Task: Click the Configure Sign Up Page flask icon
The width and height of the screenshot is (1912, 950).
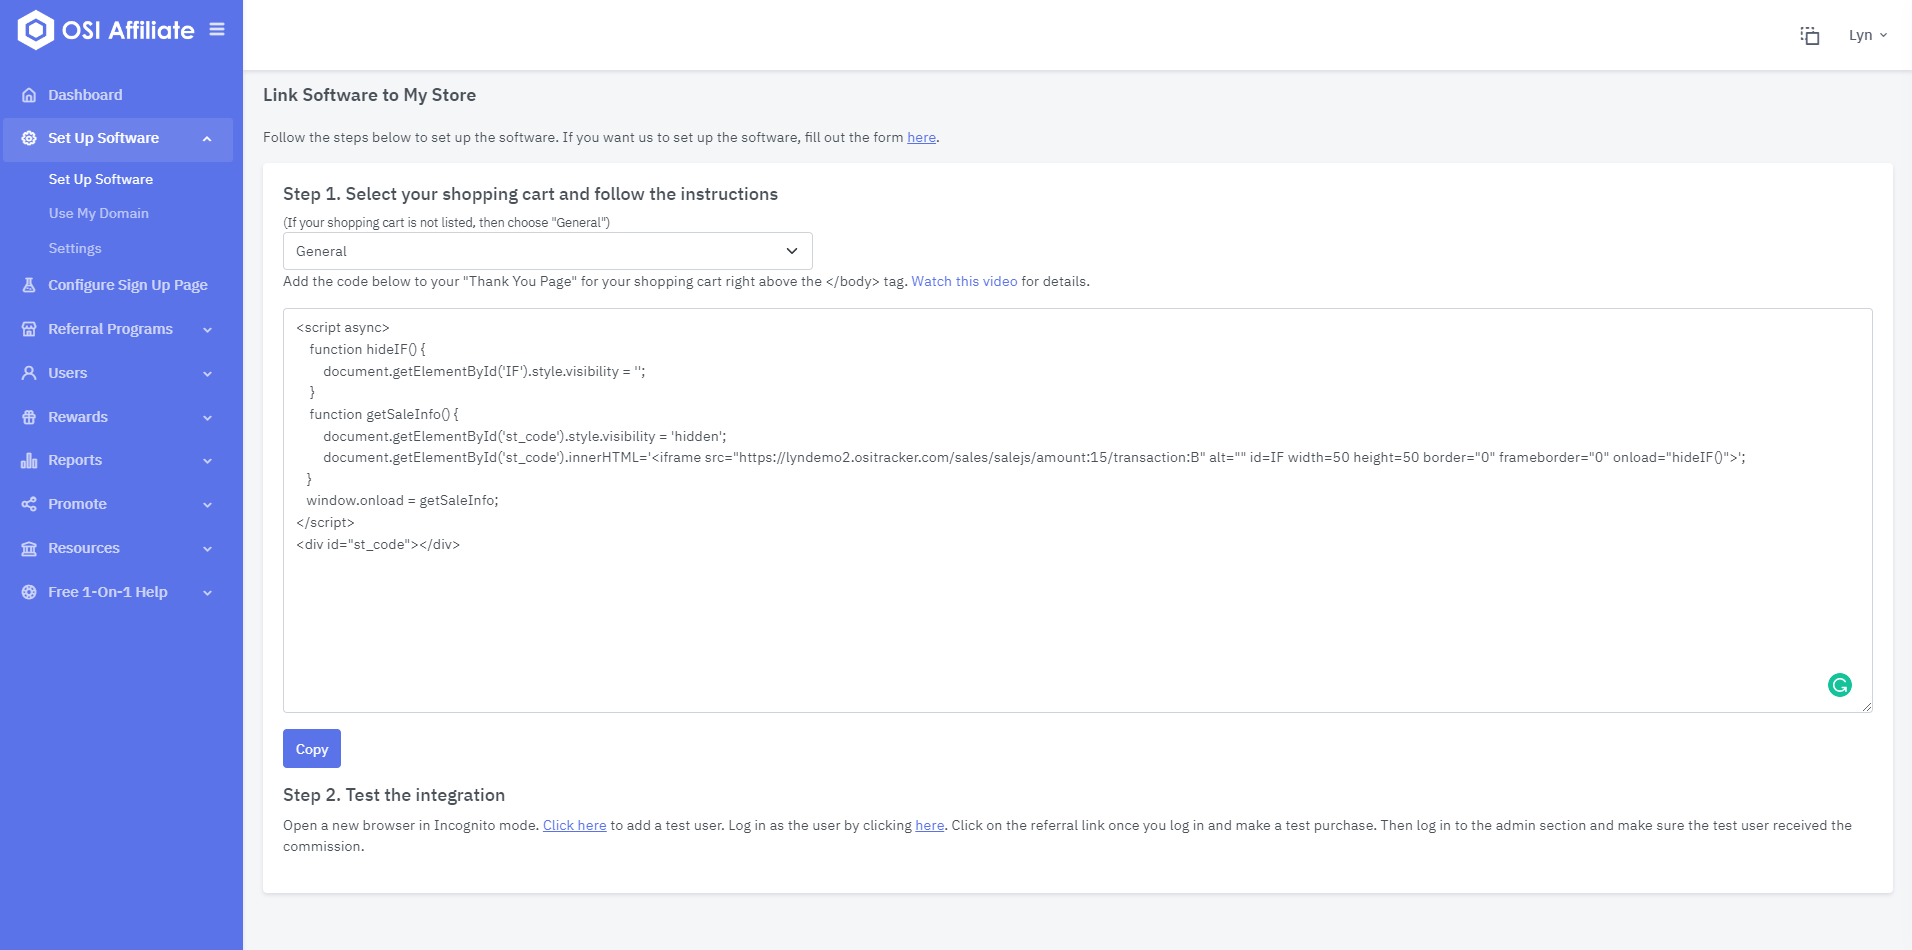Action: click(x=29, y=285)
